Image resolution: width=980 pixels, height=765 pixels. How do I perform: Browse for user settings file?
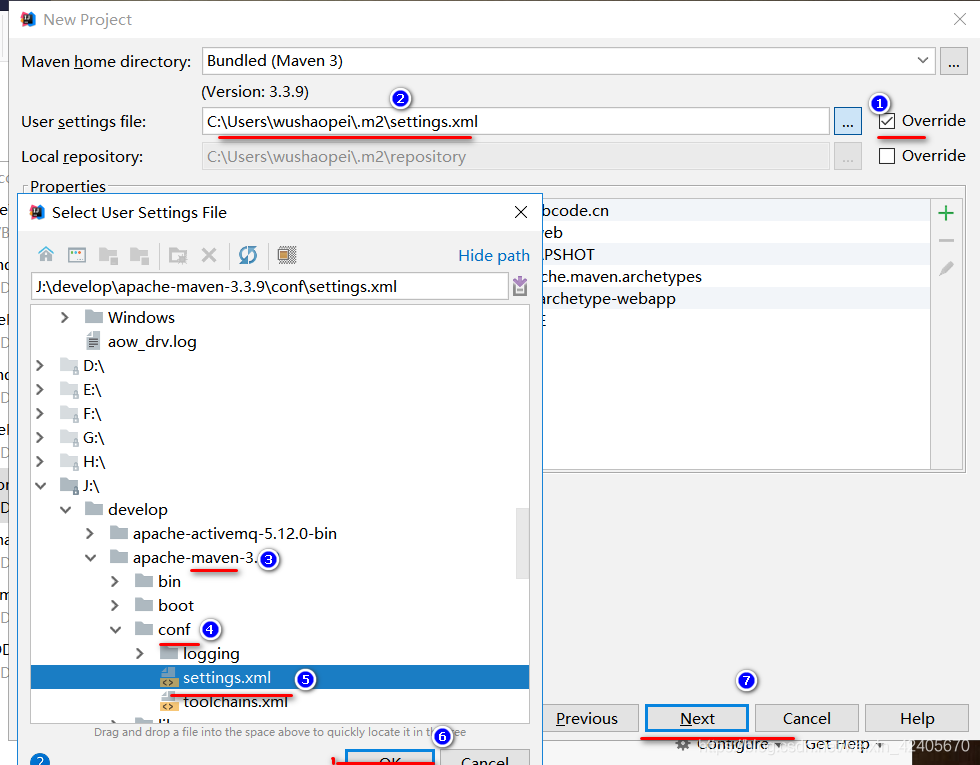point(848,121)
